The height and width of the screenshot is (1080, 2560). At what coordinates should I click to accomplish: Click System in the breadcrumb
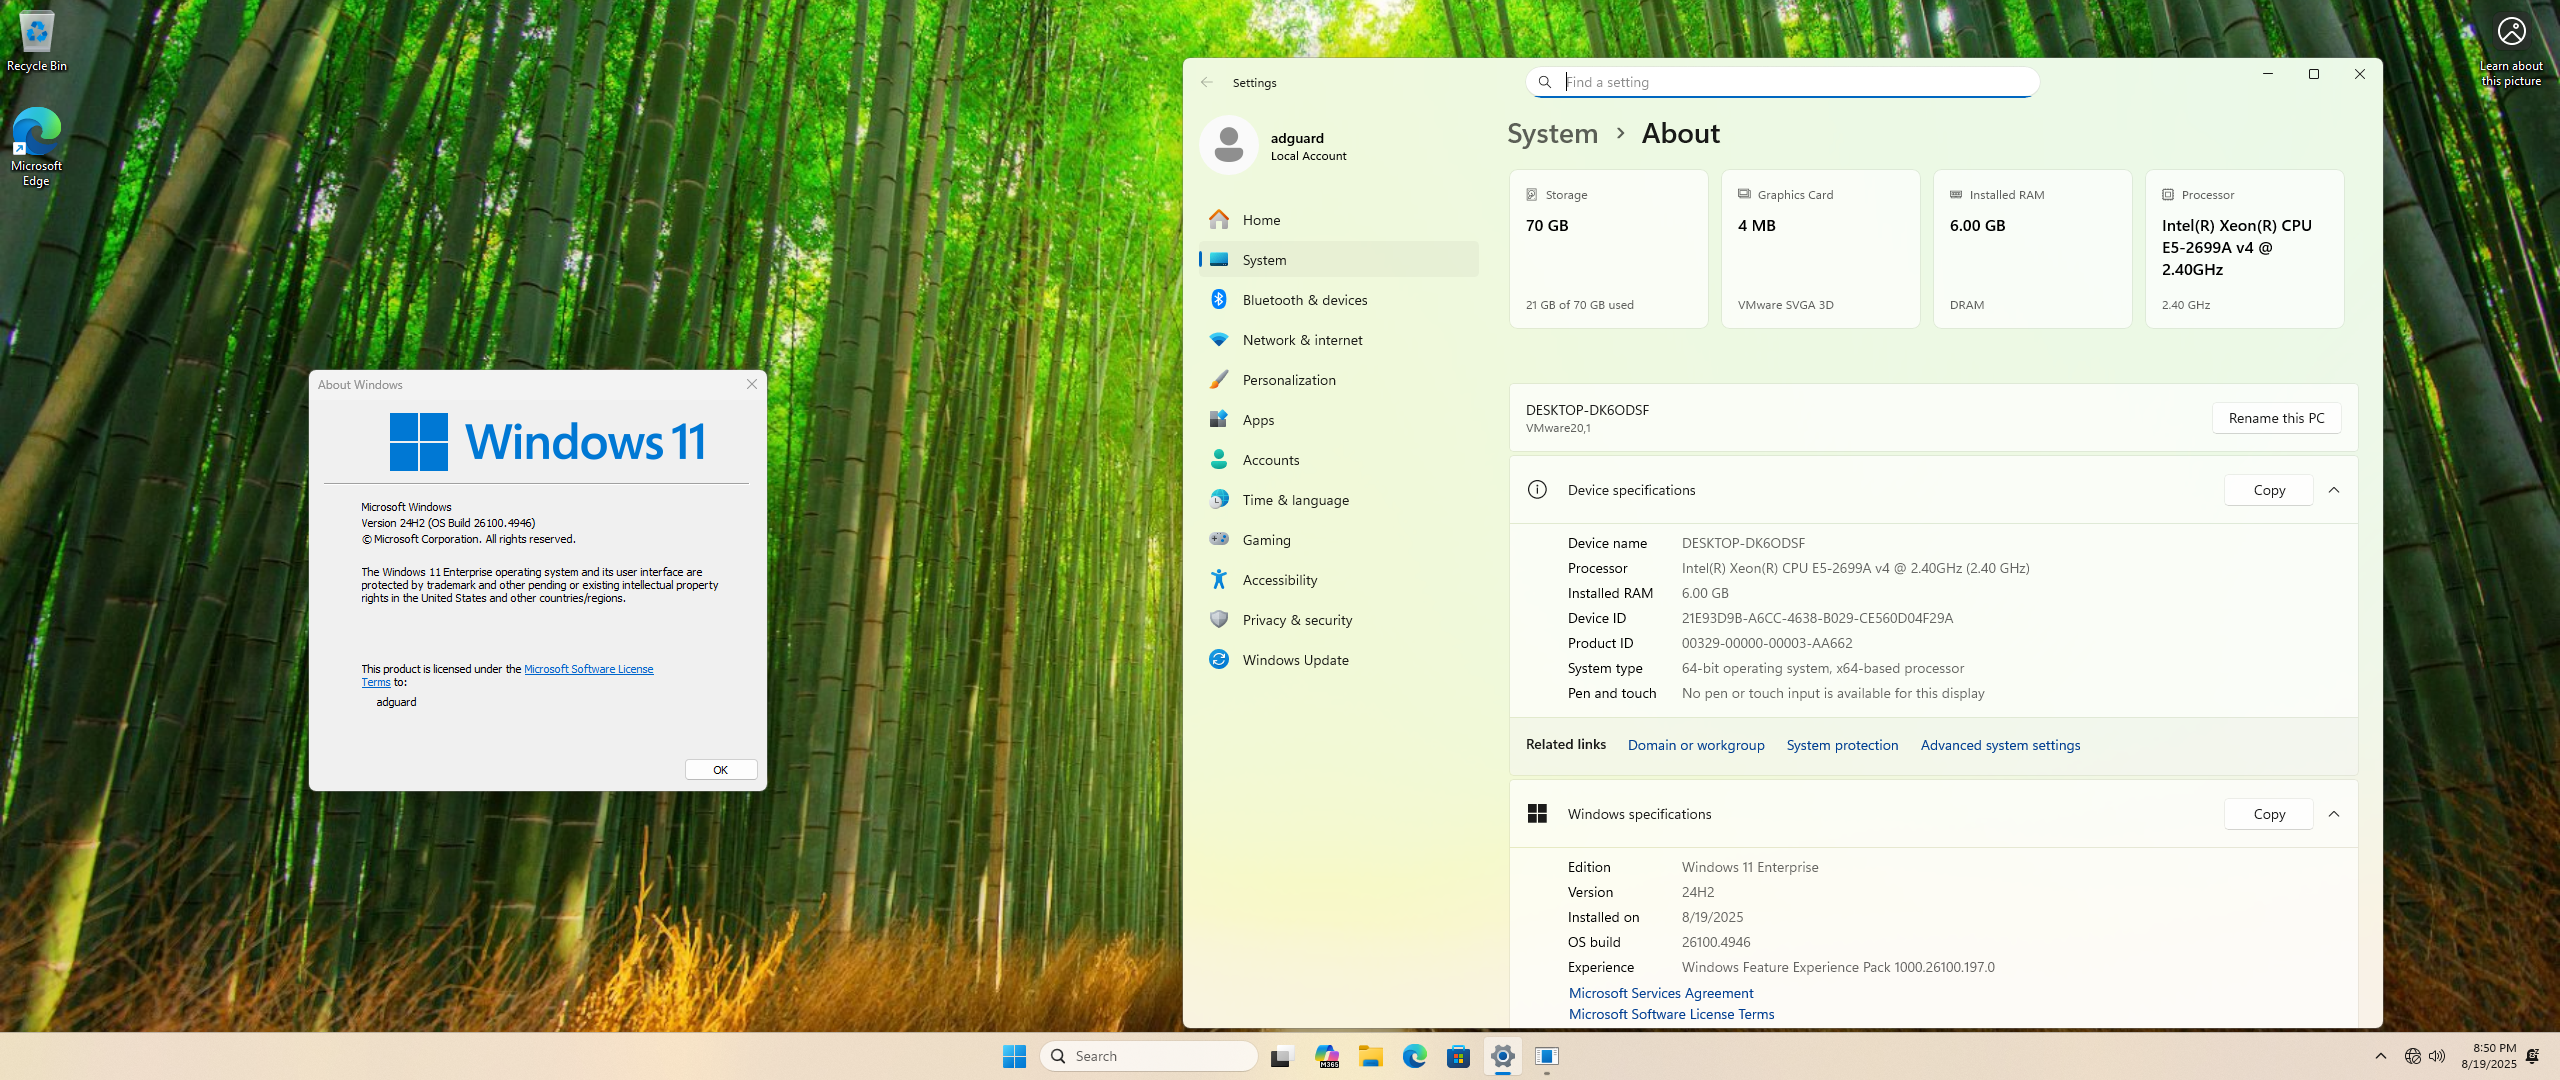(x=1552, y=134)
